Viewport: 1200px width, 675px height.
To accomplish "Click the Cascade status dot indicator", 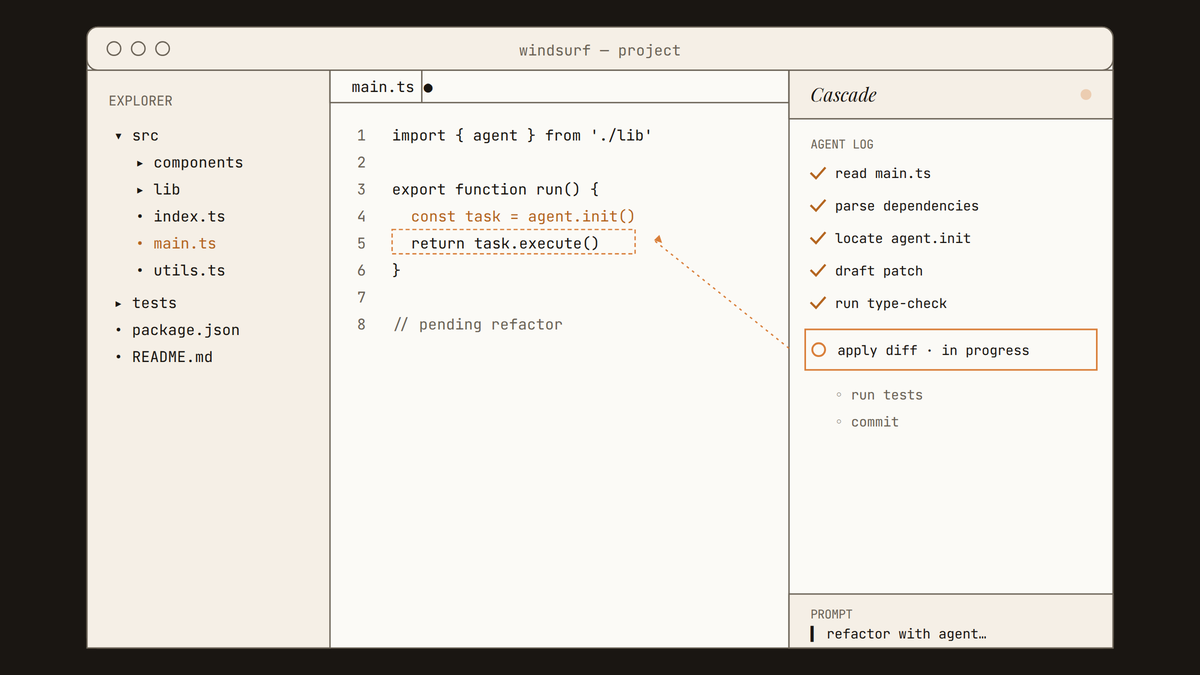I will point(1086,95).
